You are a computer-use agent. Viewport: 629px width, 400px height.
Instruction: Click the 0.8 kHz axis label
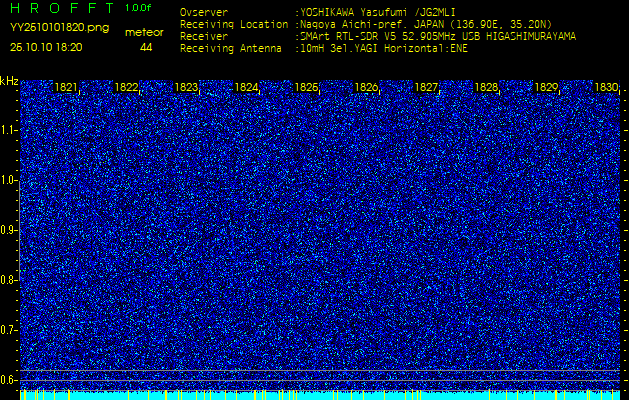point(8,280)
